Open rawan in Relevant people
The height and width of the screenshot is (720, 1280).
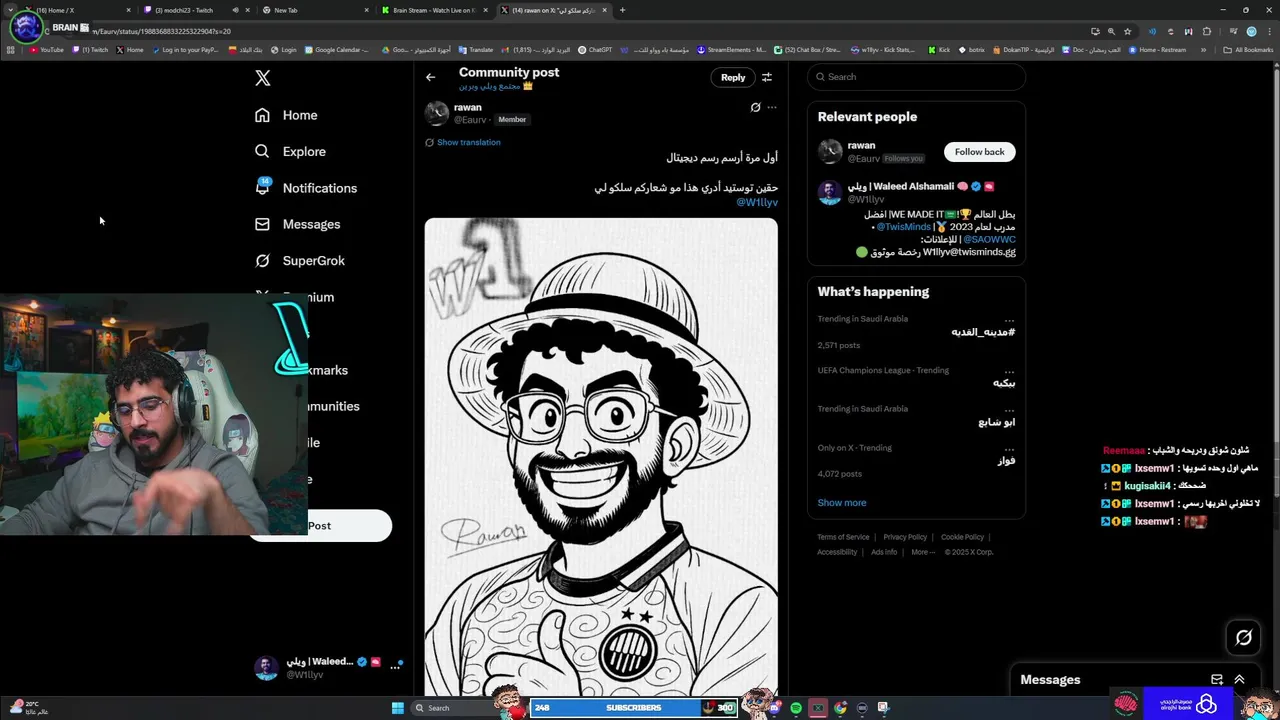tap(861, 145)
